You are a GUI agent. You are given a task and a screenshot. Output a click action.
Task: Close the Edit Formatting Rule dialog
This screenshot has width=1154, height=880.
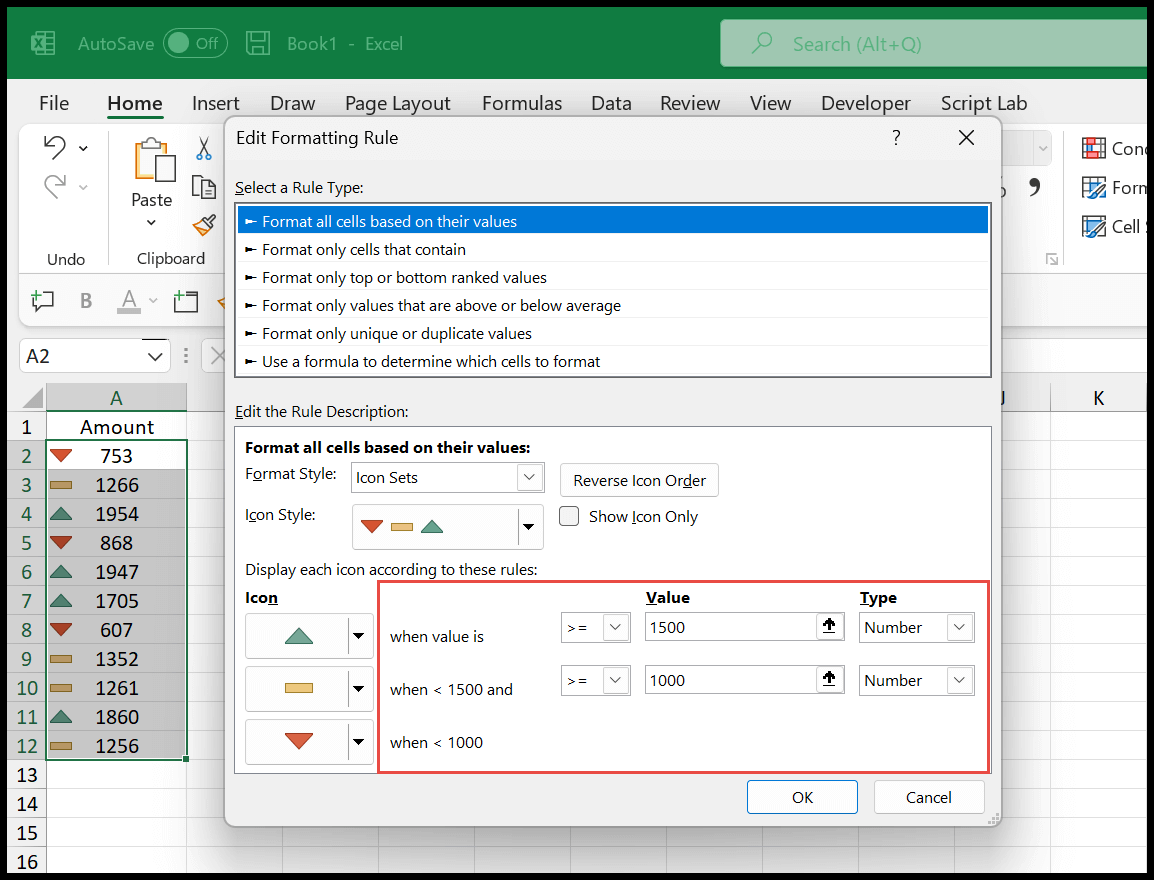[x=966, y=138]
